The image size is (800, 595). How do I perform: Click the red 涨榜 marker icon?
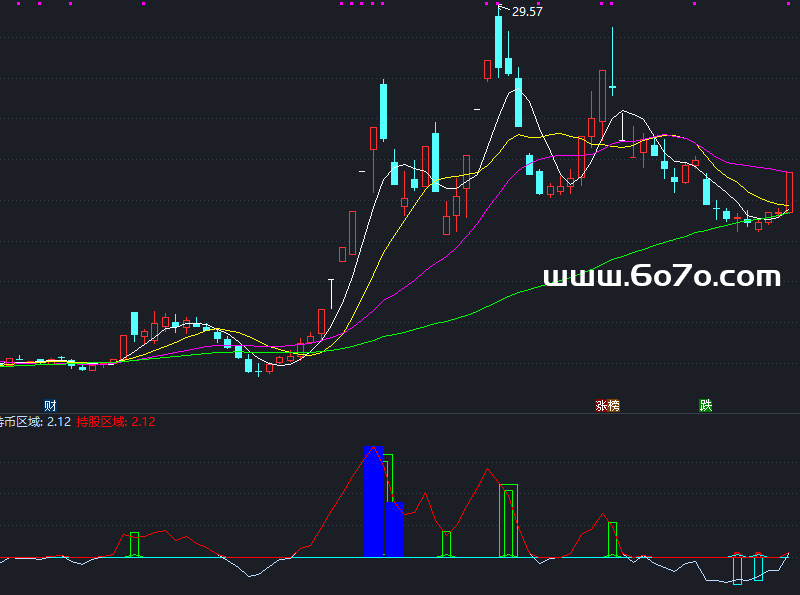[x=607, y=406]
